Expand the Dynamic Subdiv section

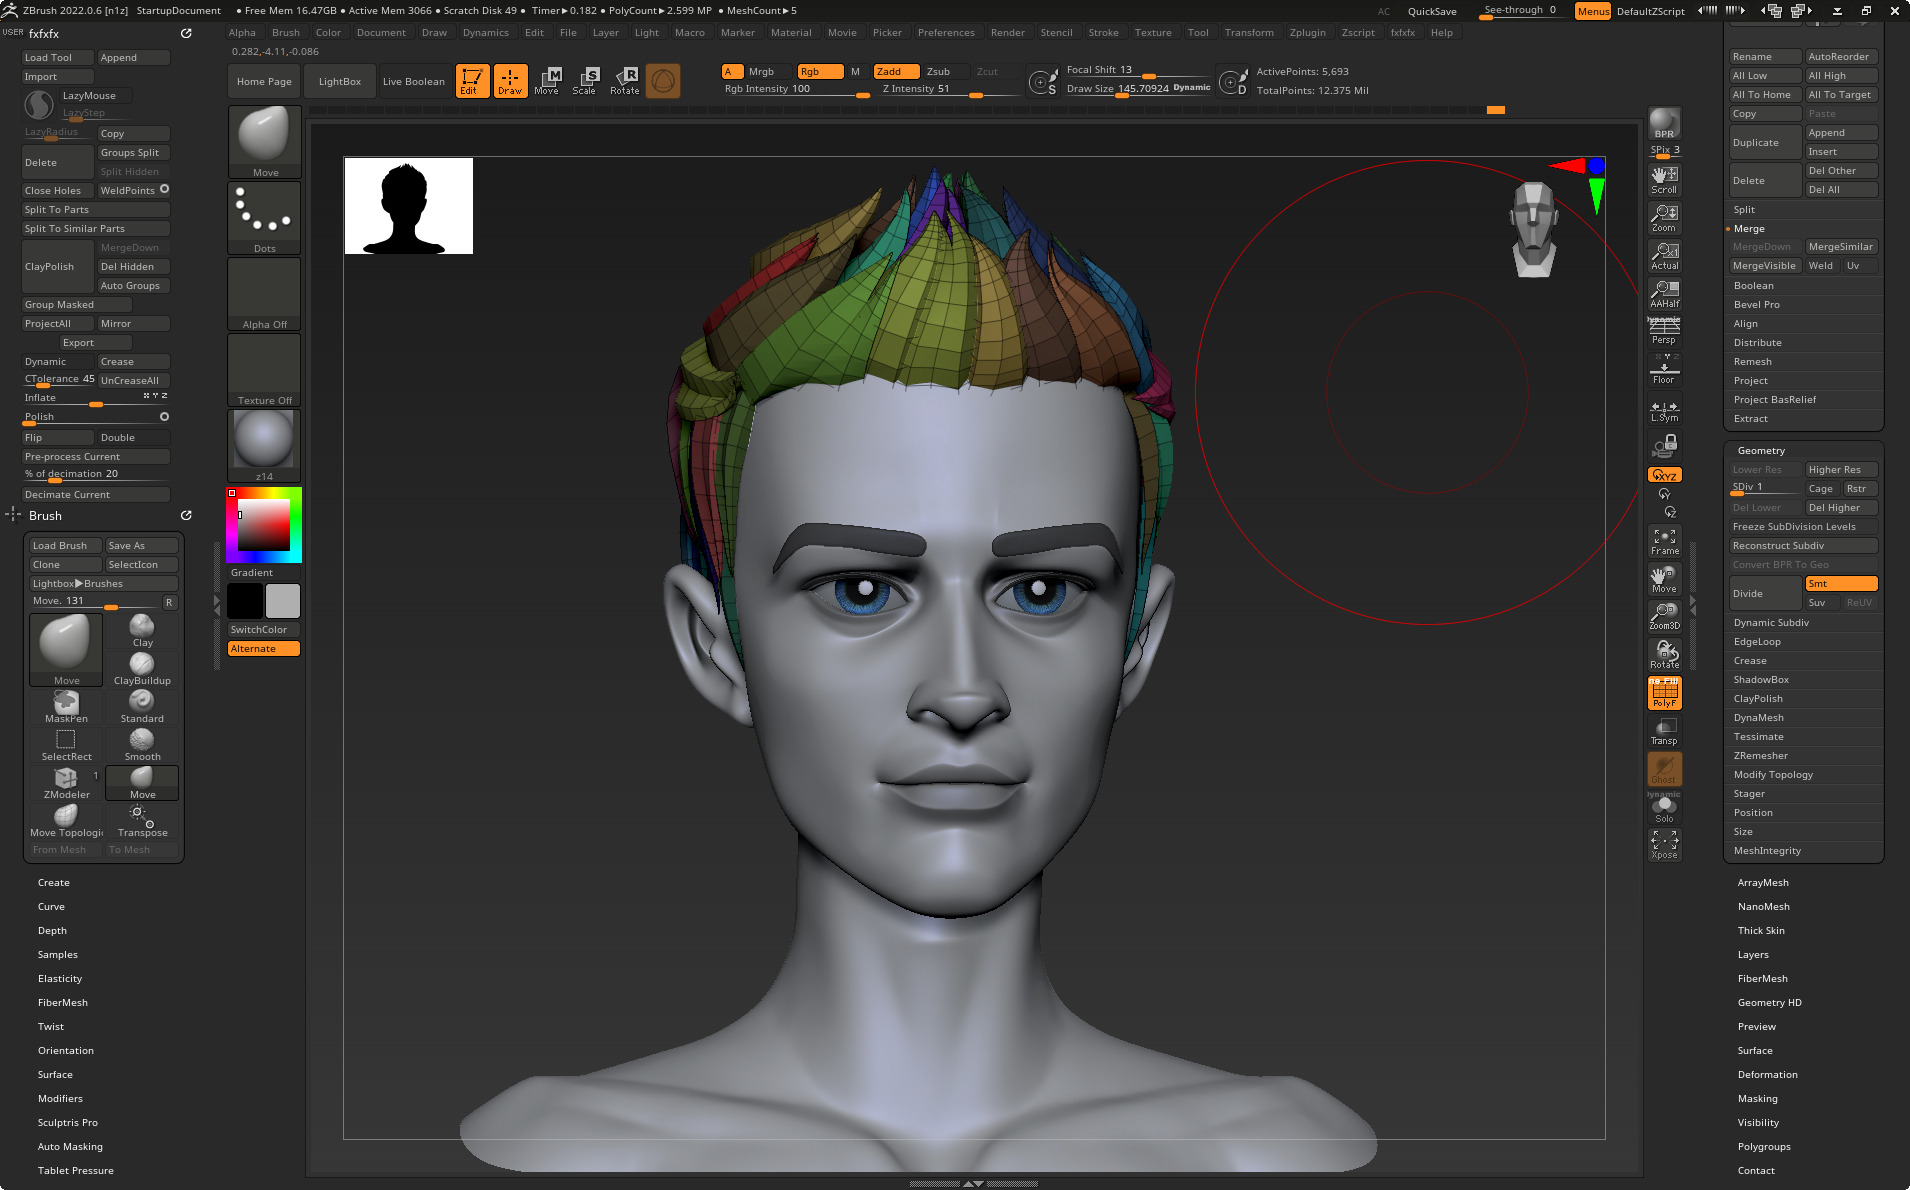click(1771, 623)
